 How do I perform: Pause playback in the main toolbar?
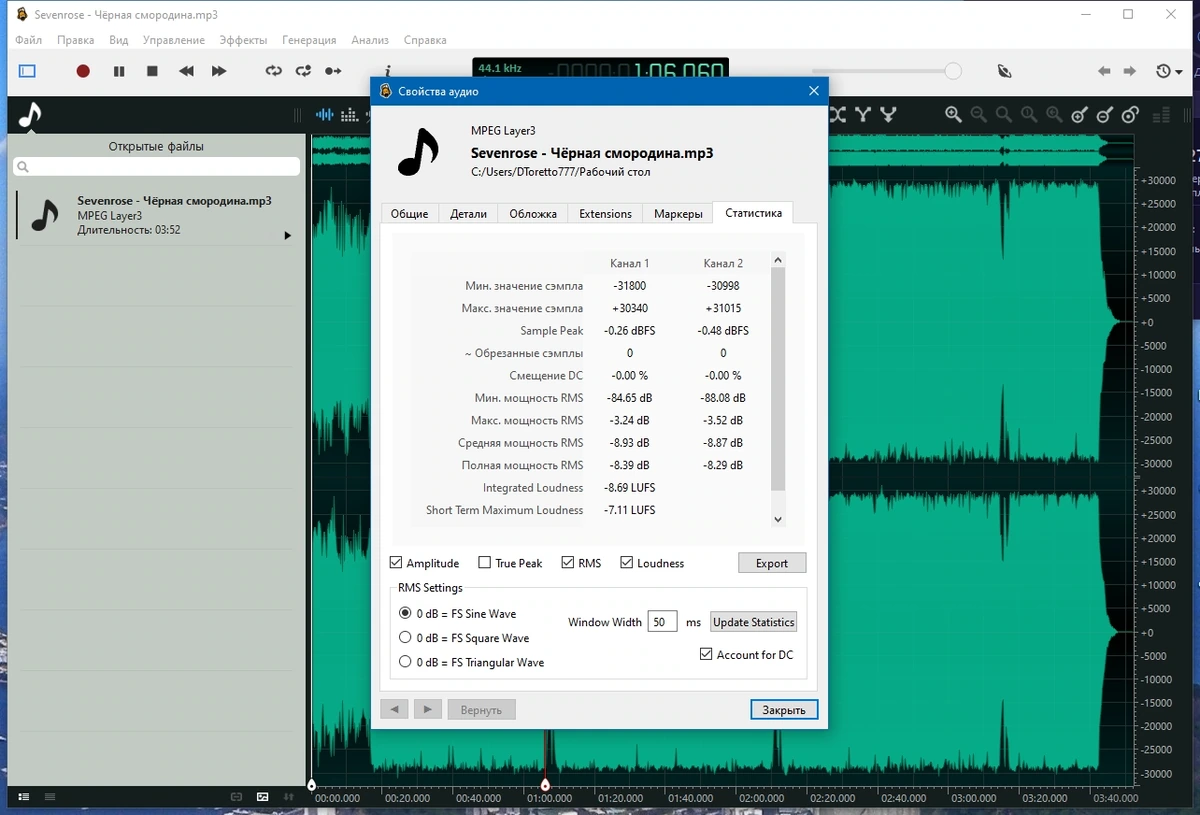click(119, 71)
